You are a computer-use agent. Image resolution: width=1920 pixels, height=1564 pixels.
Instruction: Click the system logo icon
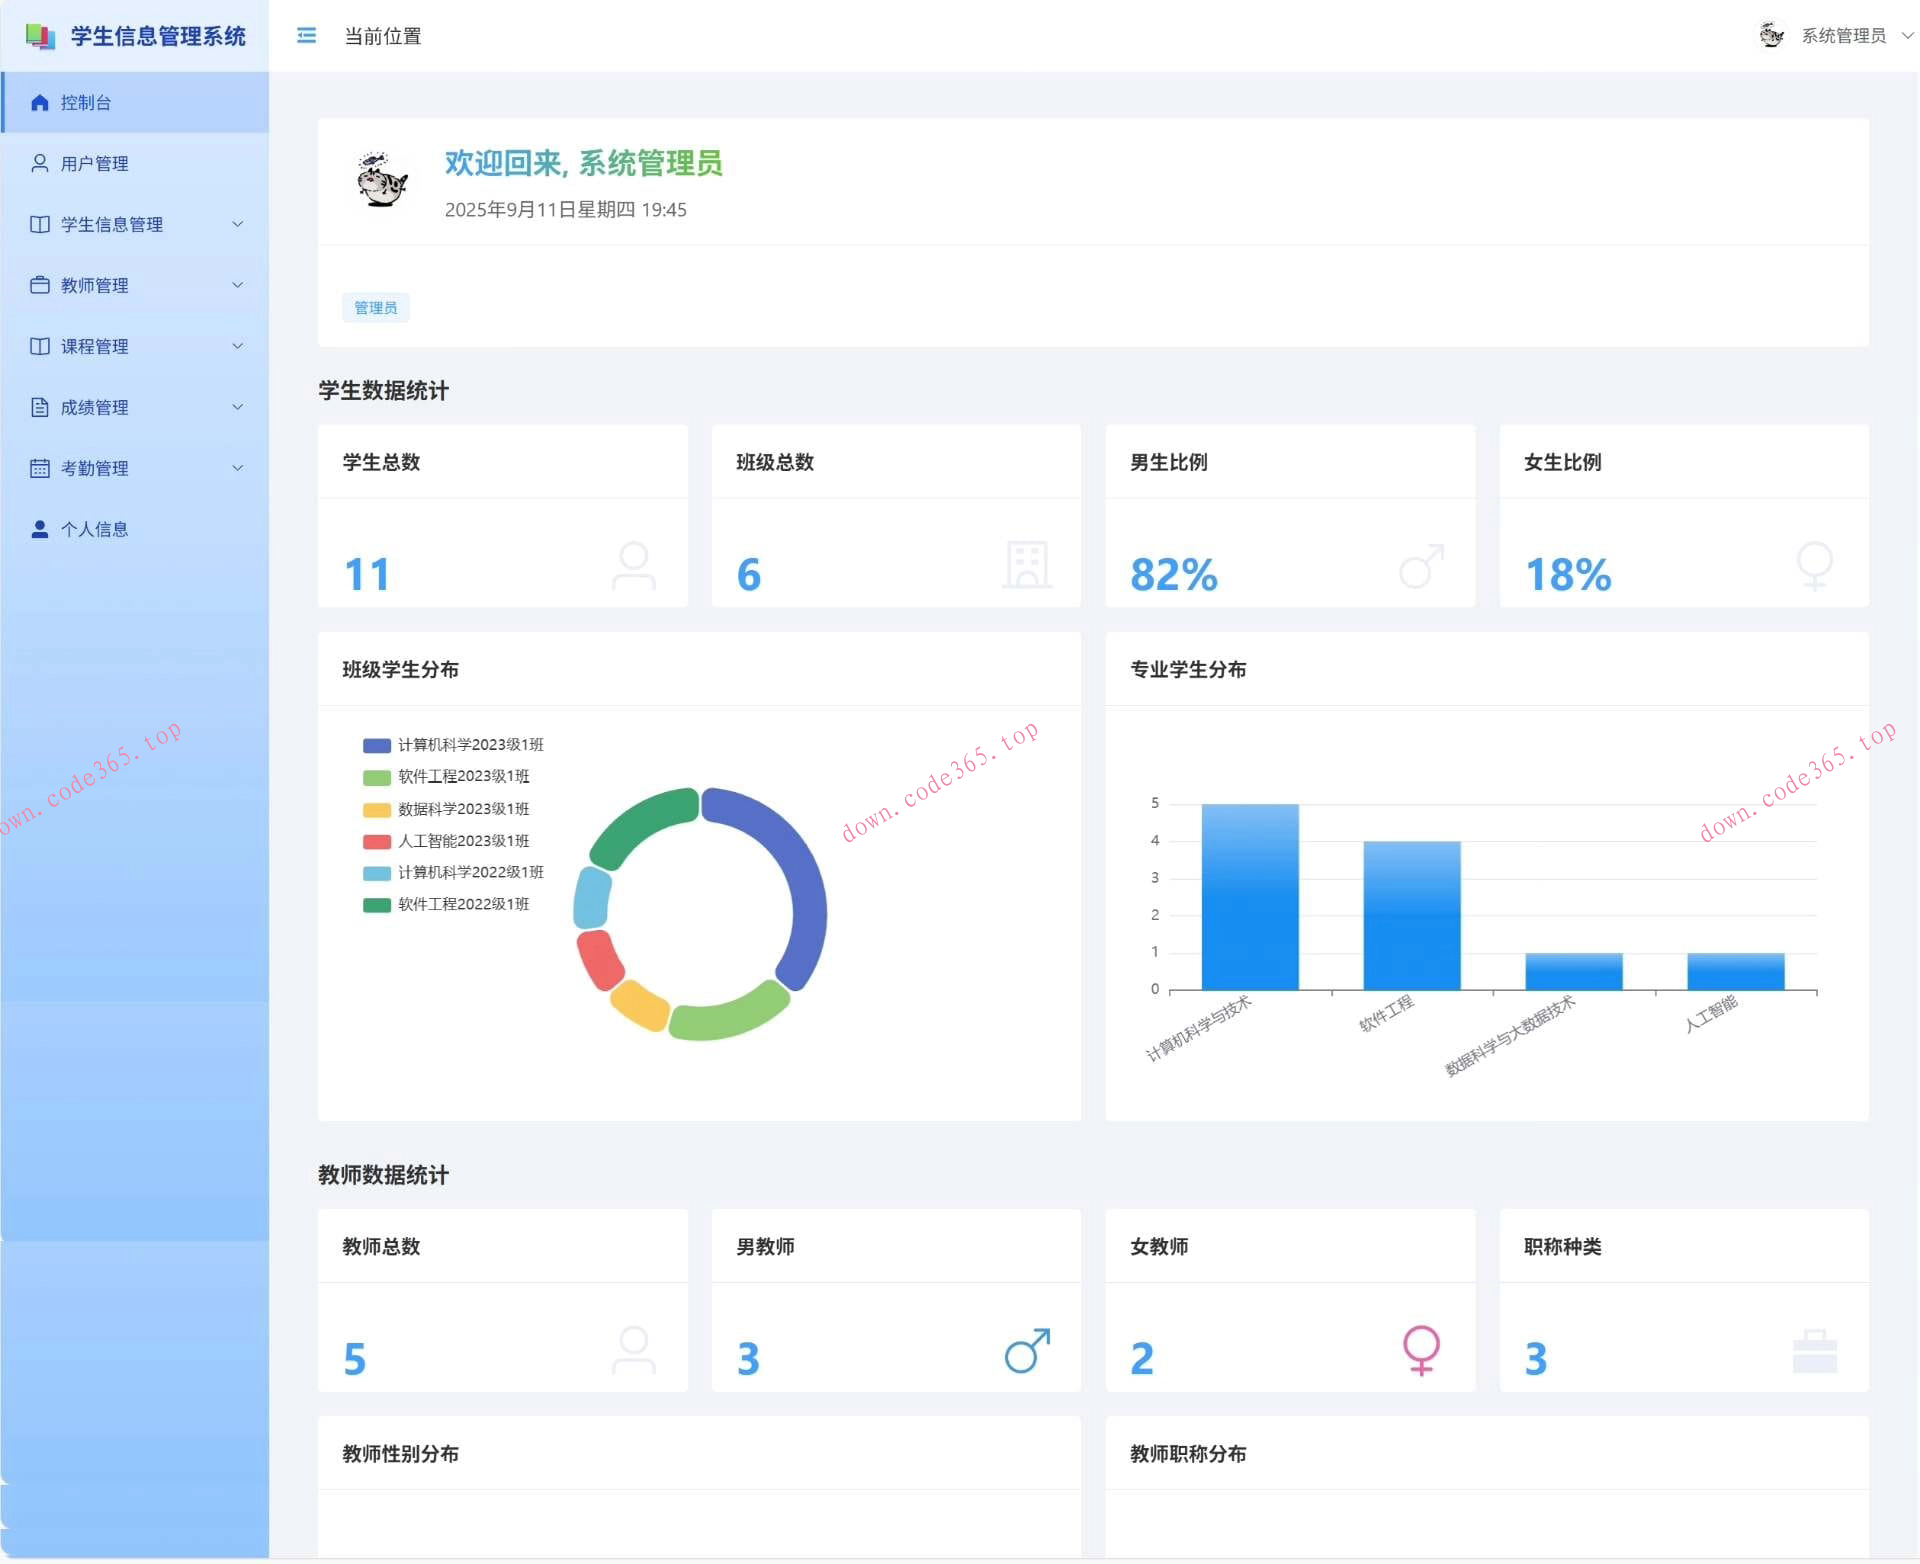coord(40,36)
